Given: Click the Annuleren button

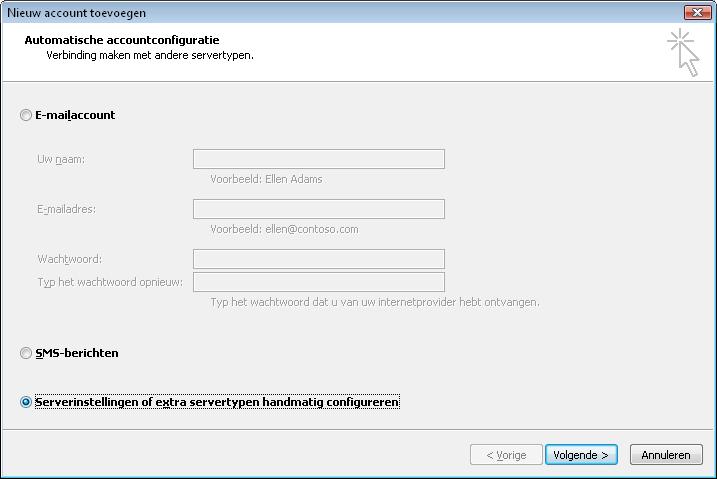Looking at the screenshot, I should [x=666, y=455].
